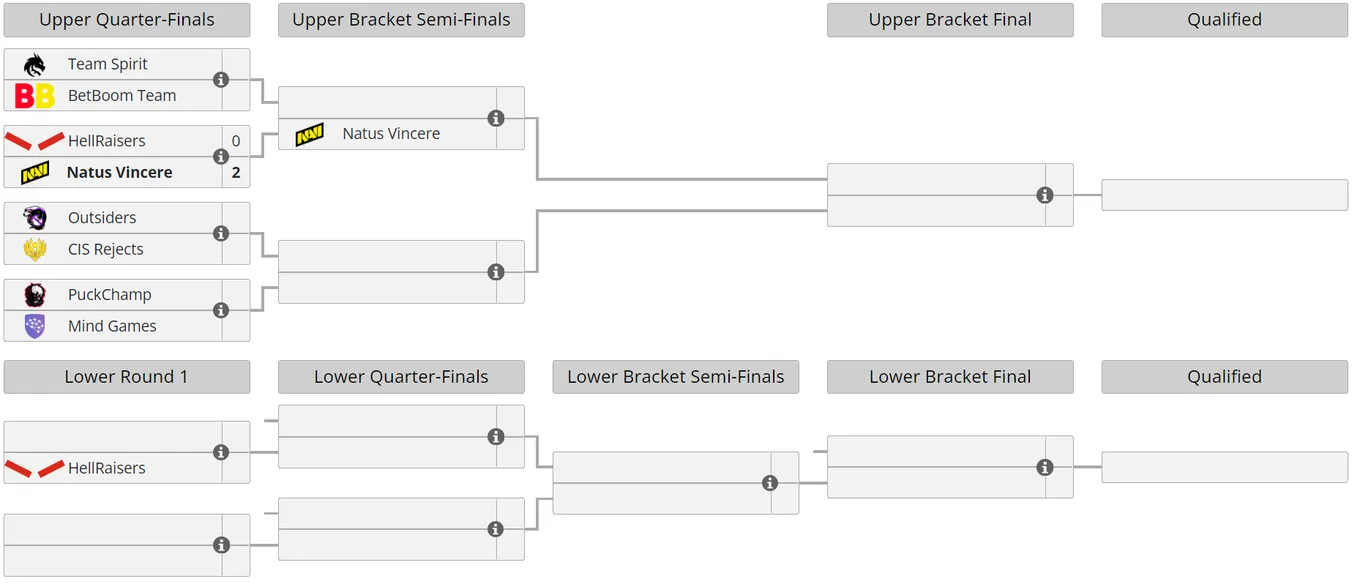The height and width of the screenshot is (584, 1360).
Task: Click the Team Spirit dragon logo
Action: (35, 65)
